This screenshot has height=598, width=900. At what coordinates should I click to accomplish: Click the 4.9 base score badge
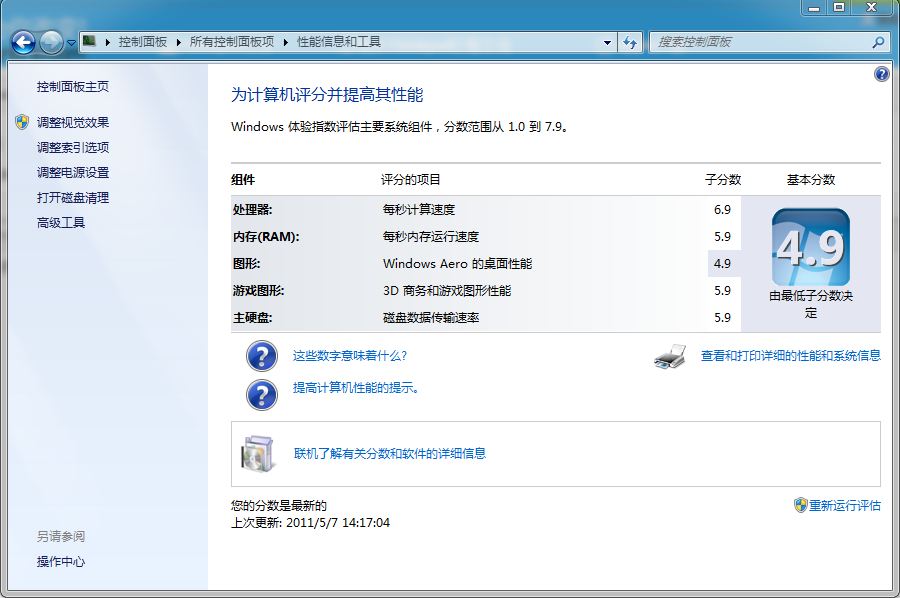(810, 247)
